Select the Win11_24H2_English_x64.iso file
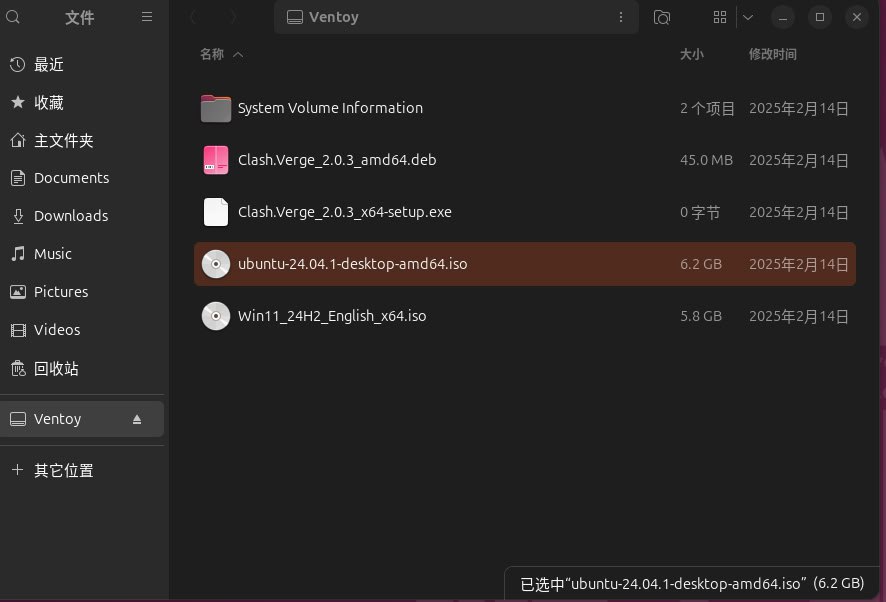 332,316
